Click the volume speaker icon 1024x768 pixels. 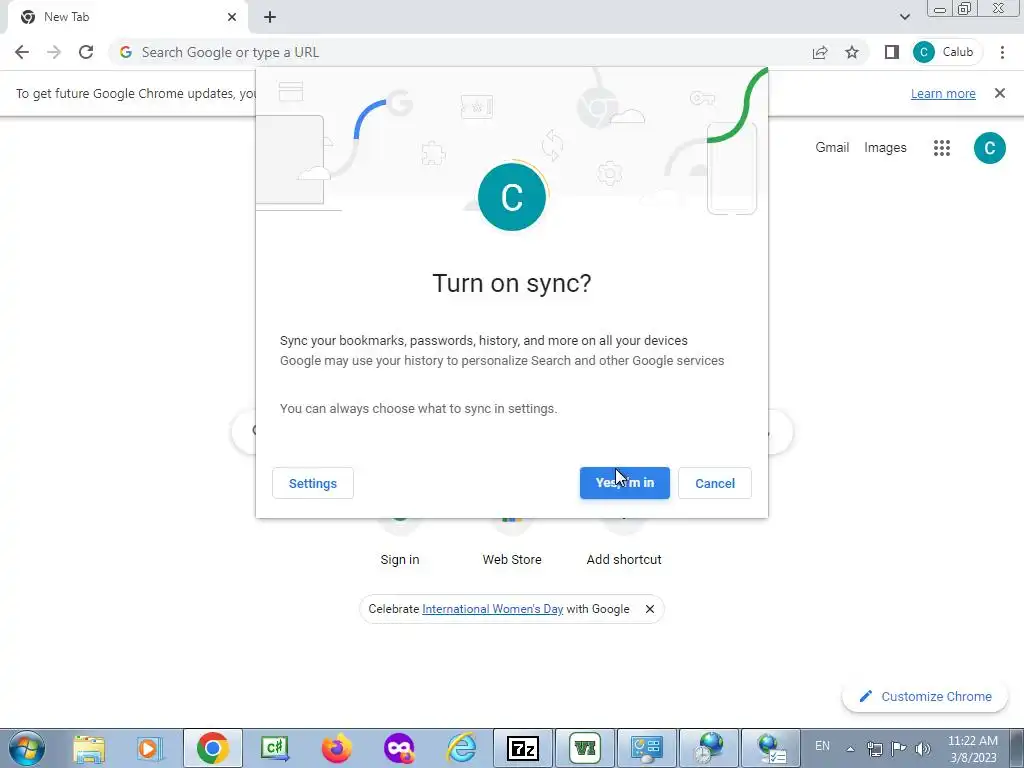(923, 749)
